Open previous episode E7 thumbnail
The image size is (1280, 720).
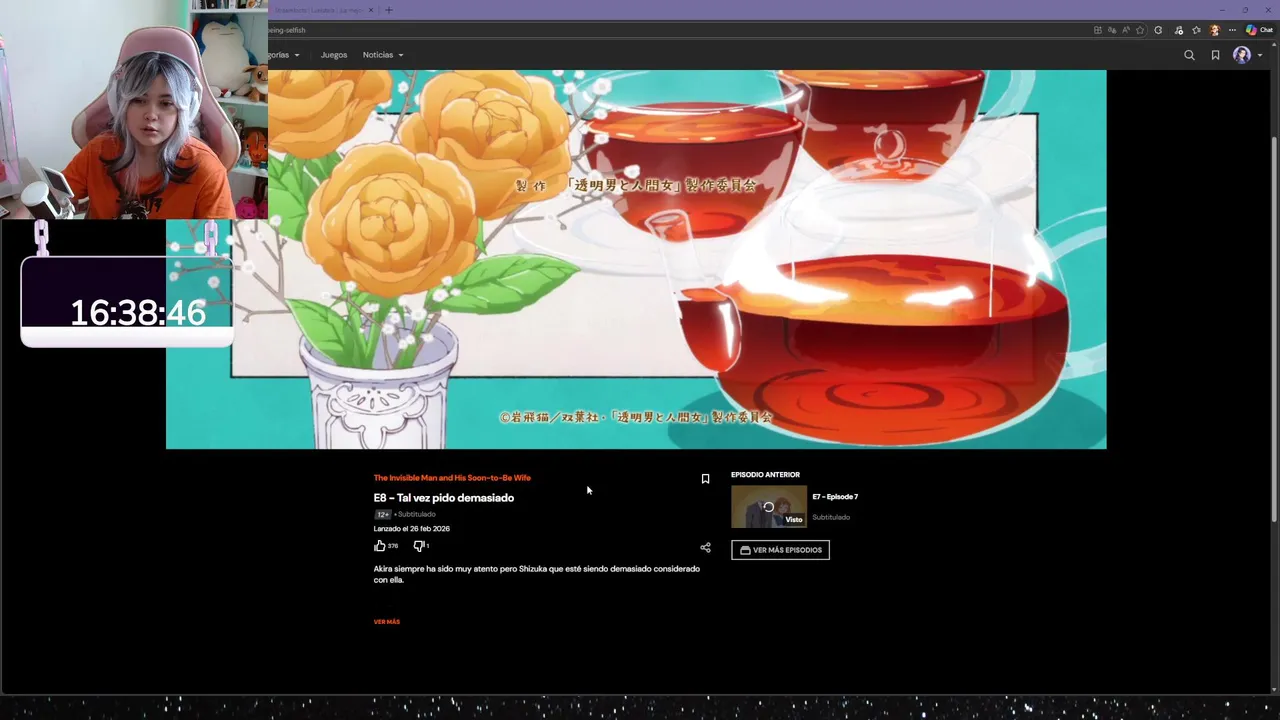[769, 507]
